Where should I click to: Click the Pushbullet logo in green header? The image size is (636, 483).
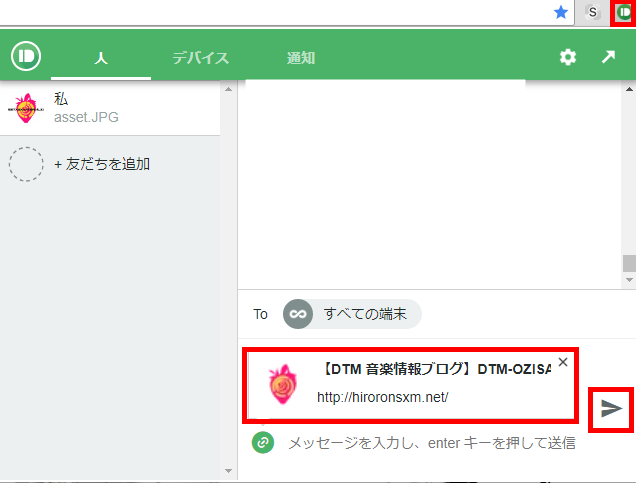(x=25, y=56)
